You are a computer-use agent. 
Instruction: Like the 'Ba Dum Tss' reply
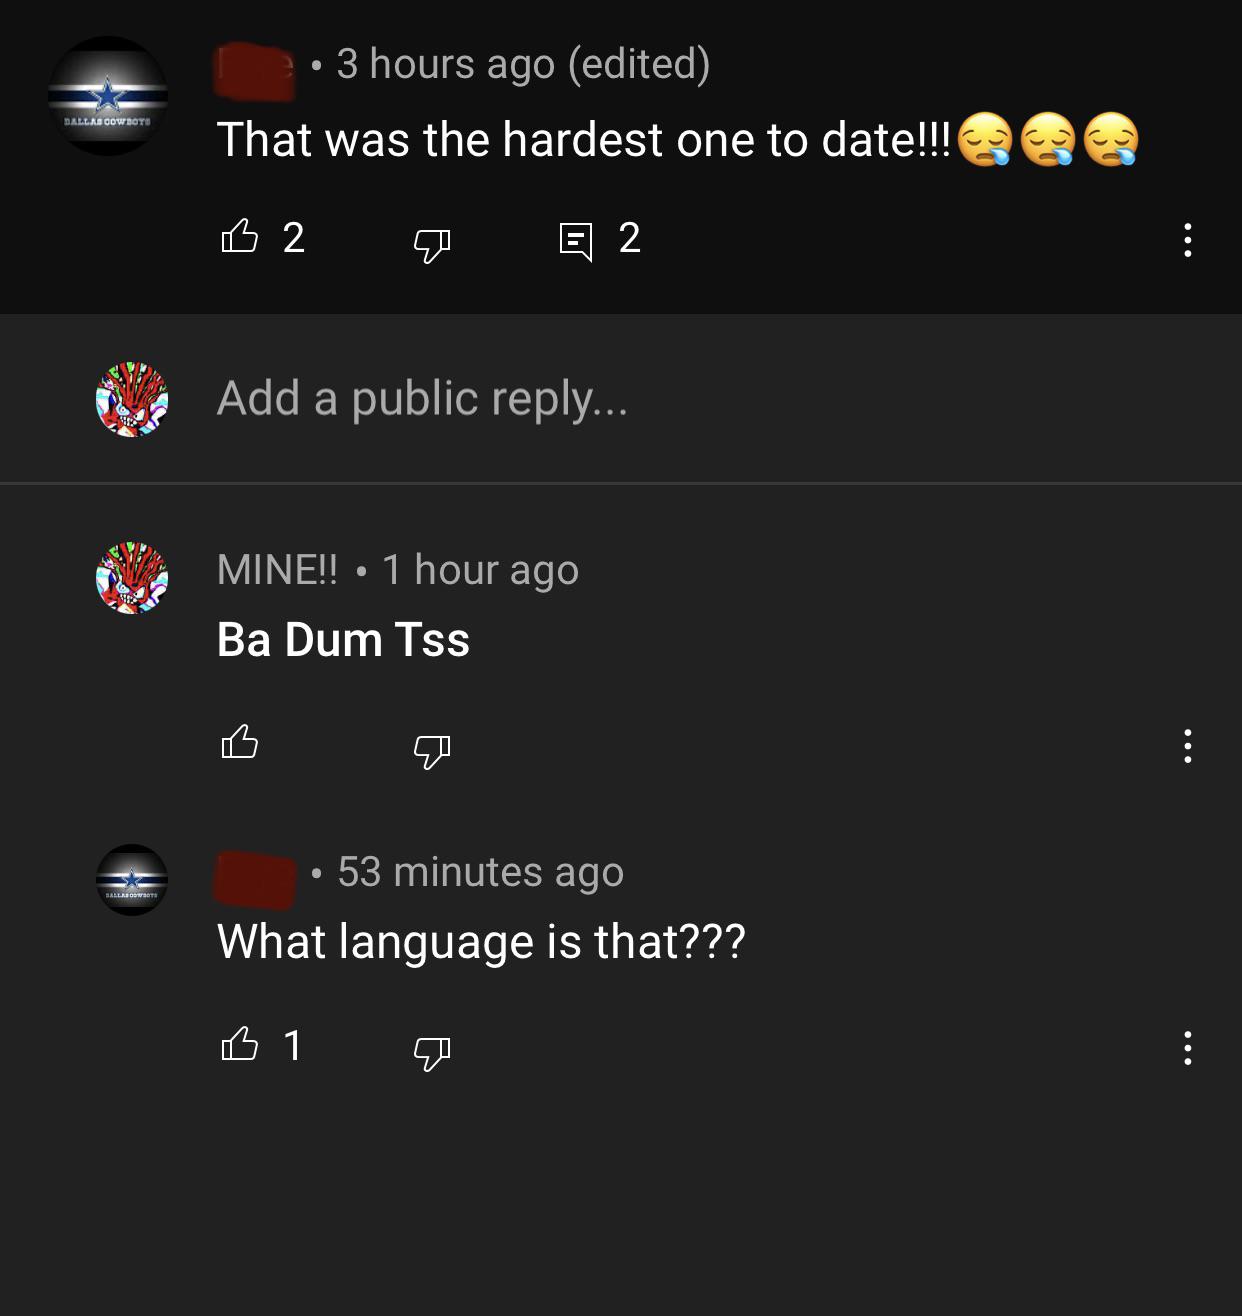point(239,742)
